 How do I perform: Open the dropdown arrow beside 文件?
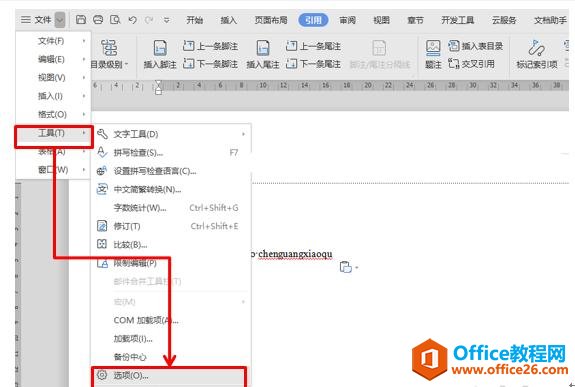pyautogui.click(x=60, y=20)
